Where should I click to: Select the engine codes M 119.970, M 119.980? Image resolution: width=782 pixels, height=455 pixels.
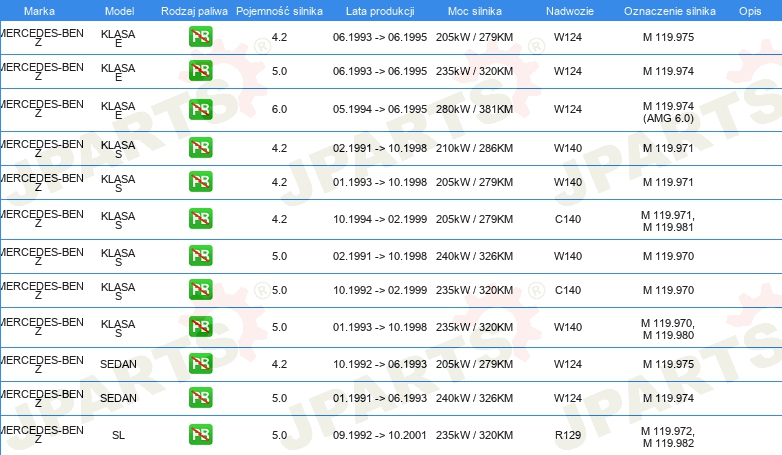[x=668, y=329]
